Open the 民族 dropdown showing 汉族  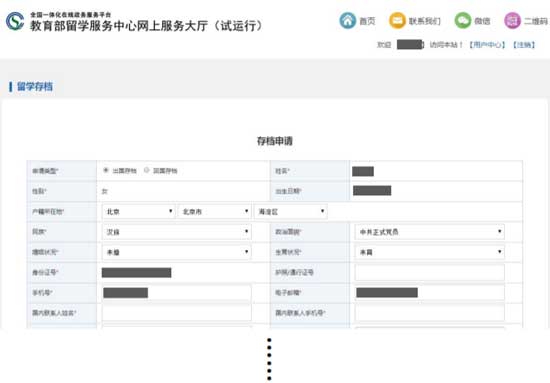coord(176,232)
